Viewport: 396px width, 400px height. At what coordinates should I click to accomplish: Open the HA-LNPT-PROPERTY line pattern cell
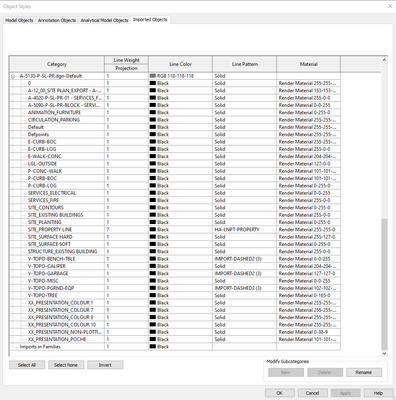(x=244, y=229)
